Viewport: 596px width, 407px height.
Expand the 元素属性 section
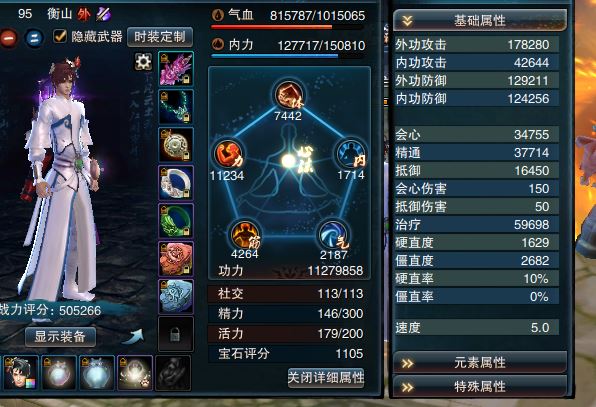(x=480, y=363)
